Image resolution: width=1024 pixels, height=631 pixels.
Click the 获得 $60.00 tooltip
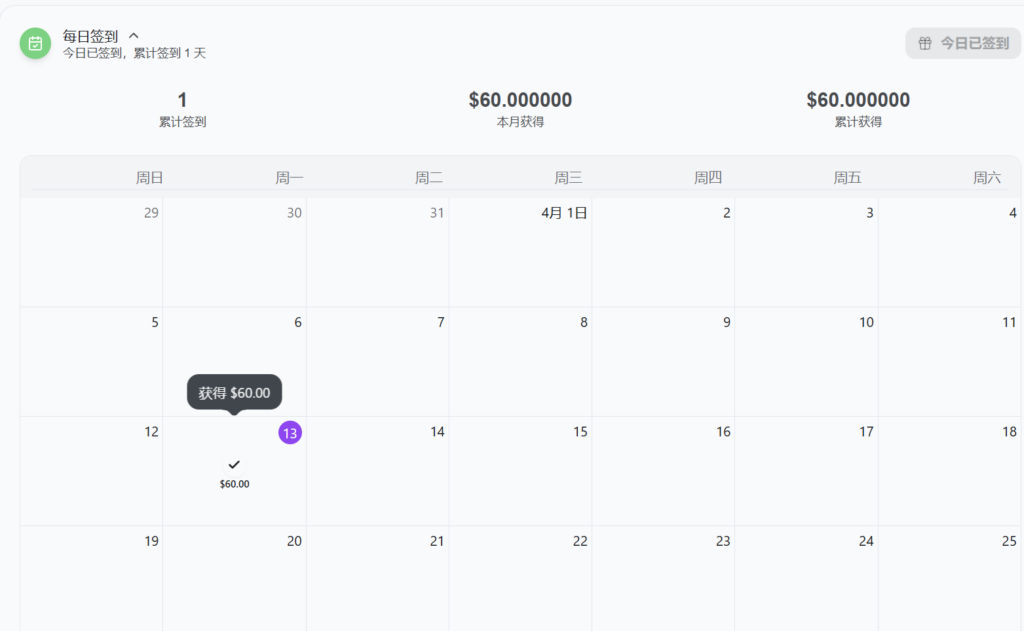point(234,392)
